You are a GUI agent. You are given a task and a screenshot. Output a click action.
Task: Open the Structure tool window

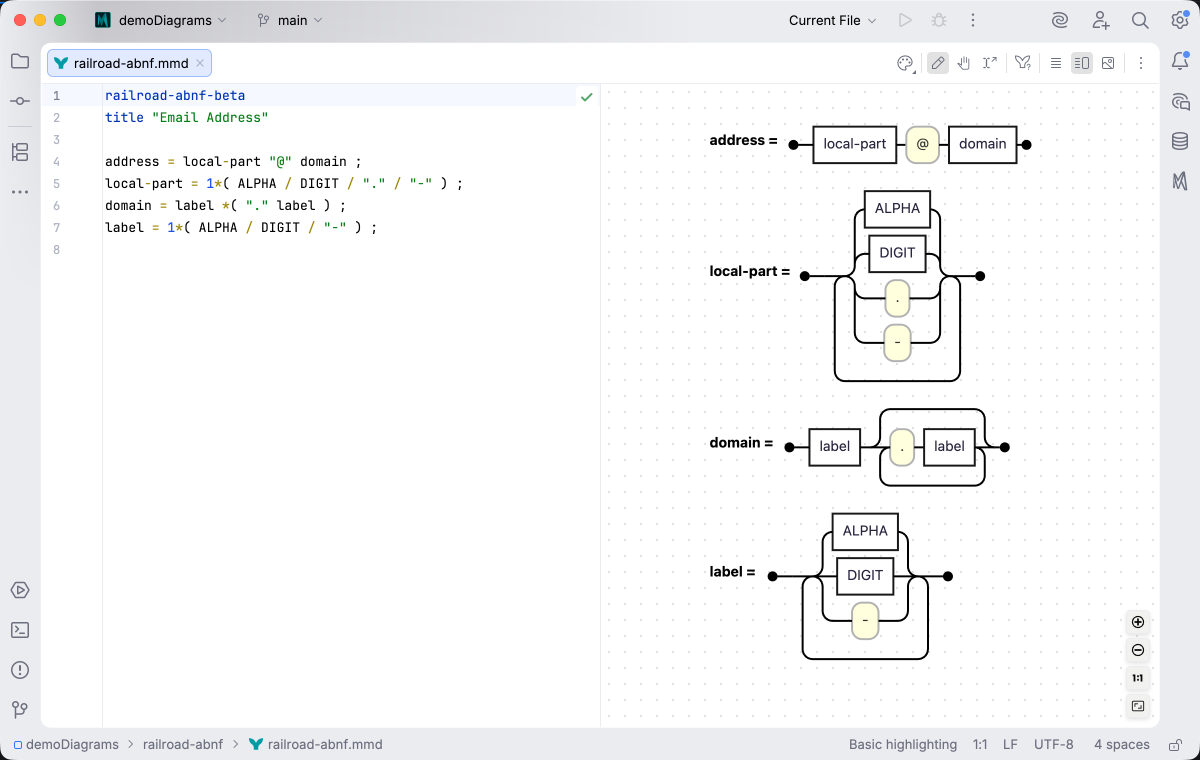20,152
